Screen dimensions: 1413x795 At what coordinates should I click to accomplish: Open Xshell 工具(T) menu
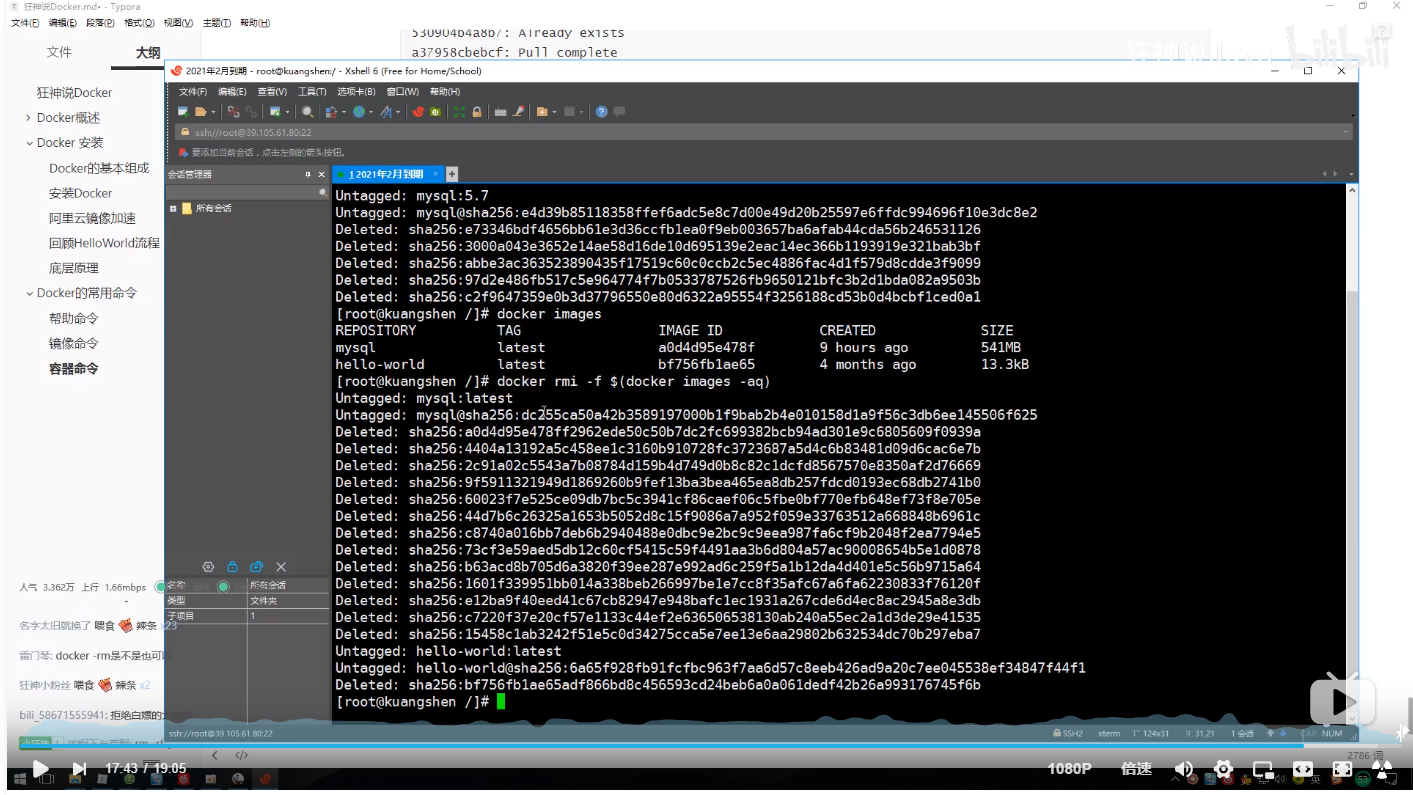coord(312,91)
